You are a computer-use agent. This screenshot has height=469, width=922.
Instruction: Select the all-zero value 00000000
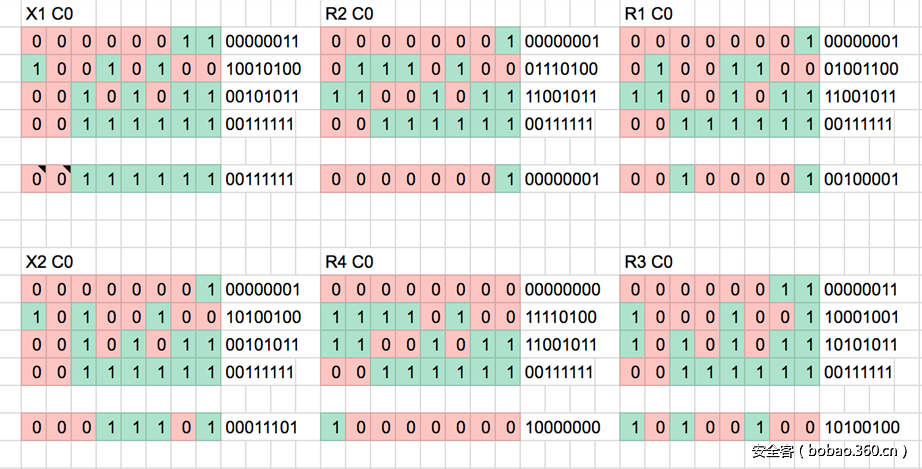(x=561, y=289)
